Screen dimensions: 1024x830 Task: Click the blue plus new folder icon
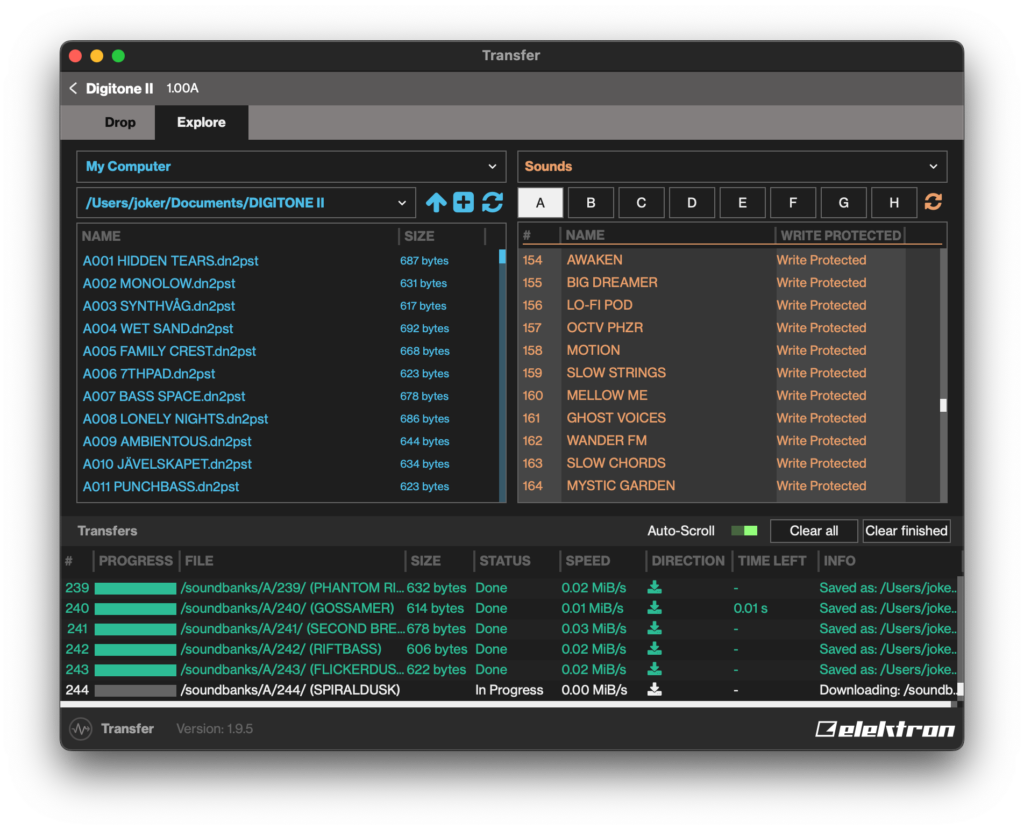tap(464, 202)
